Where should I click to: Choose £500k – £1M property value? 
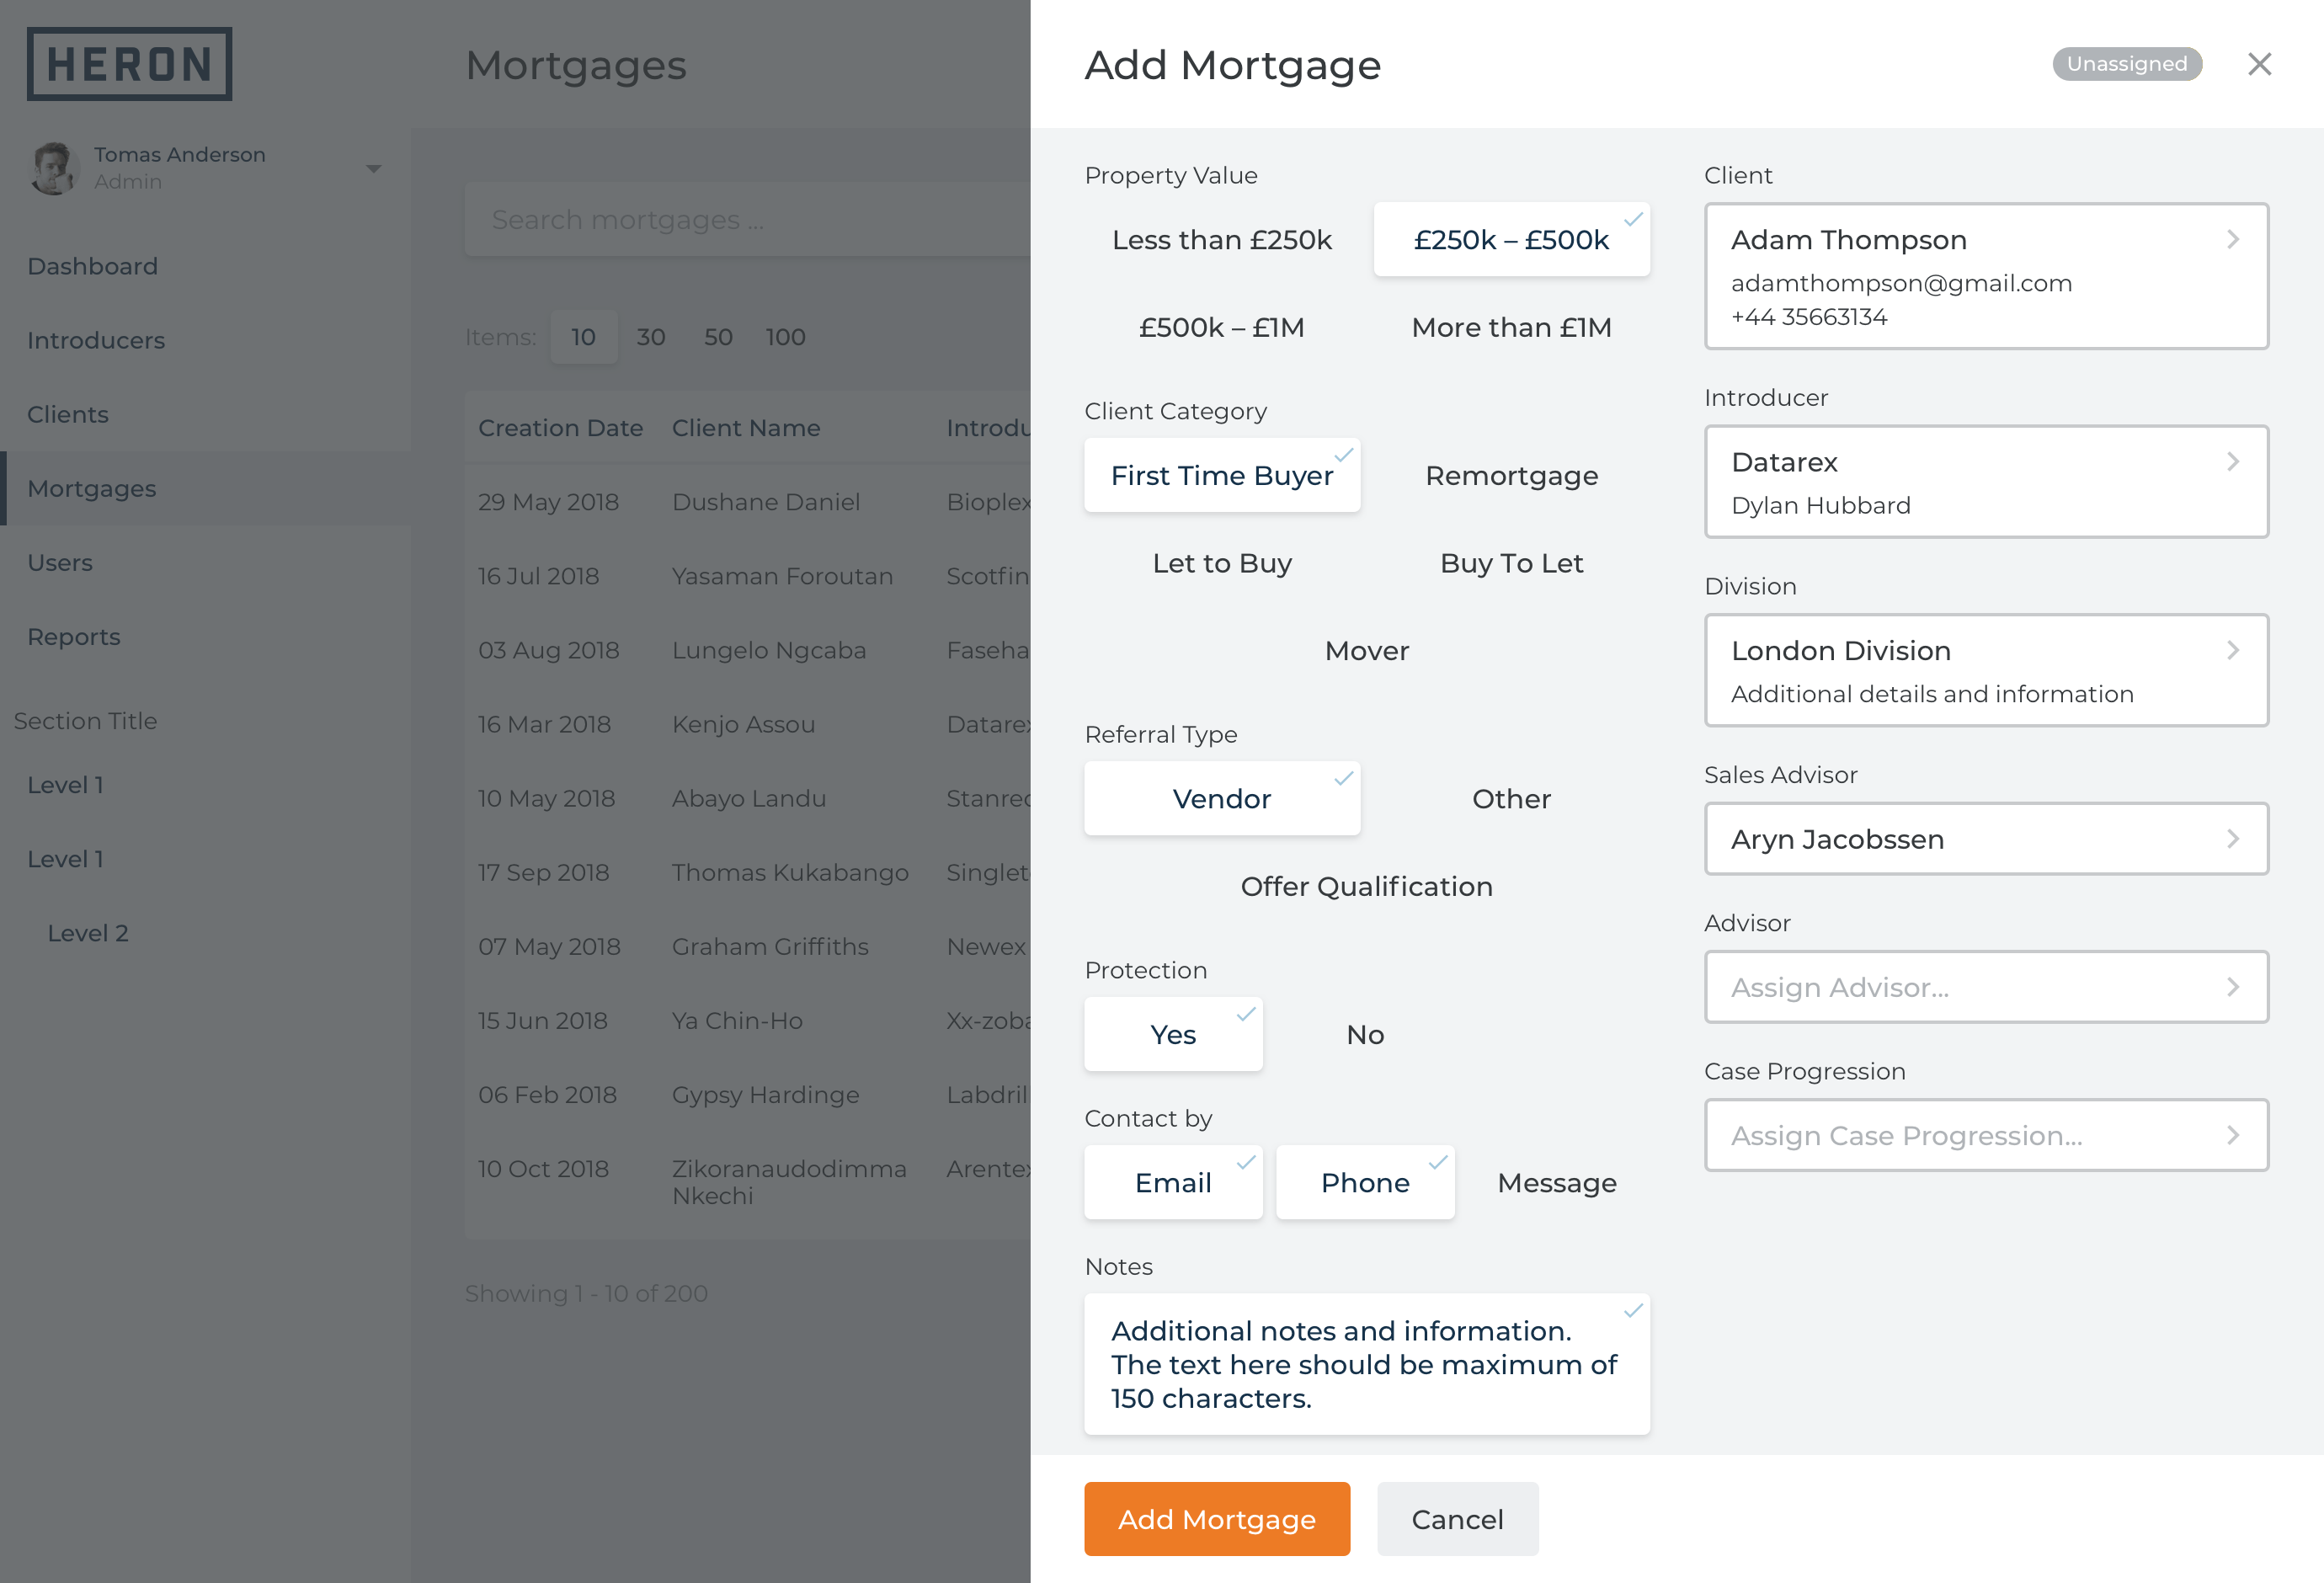point(1222,327)
